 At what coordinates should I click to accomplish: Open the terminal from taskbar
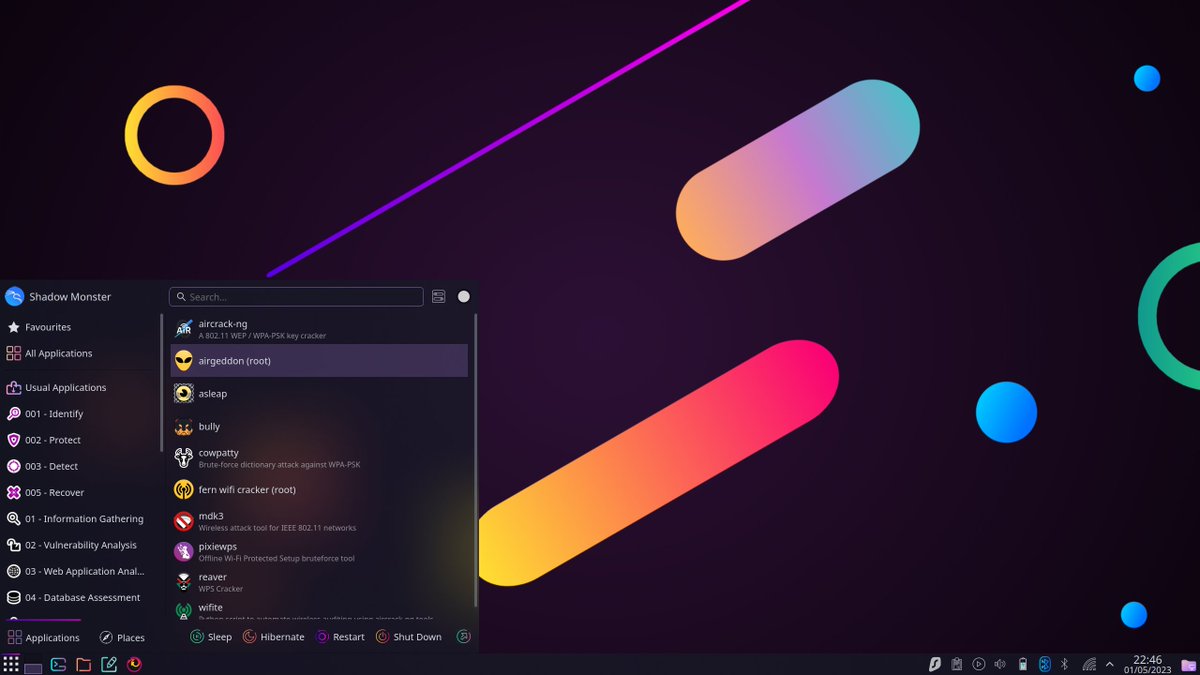(x=59, y=664)
